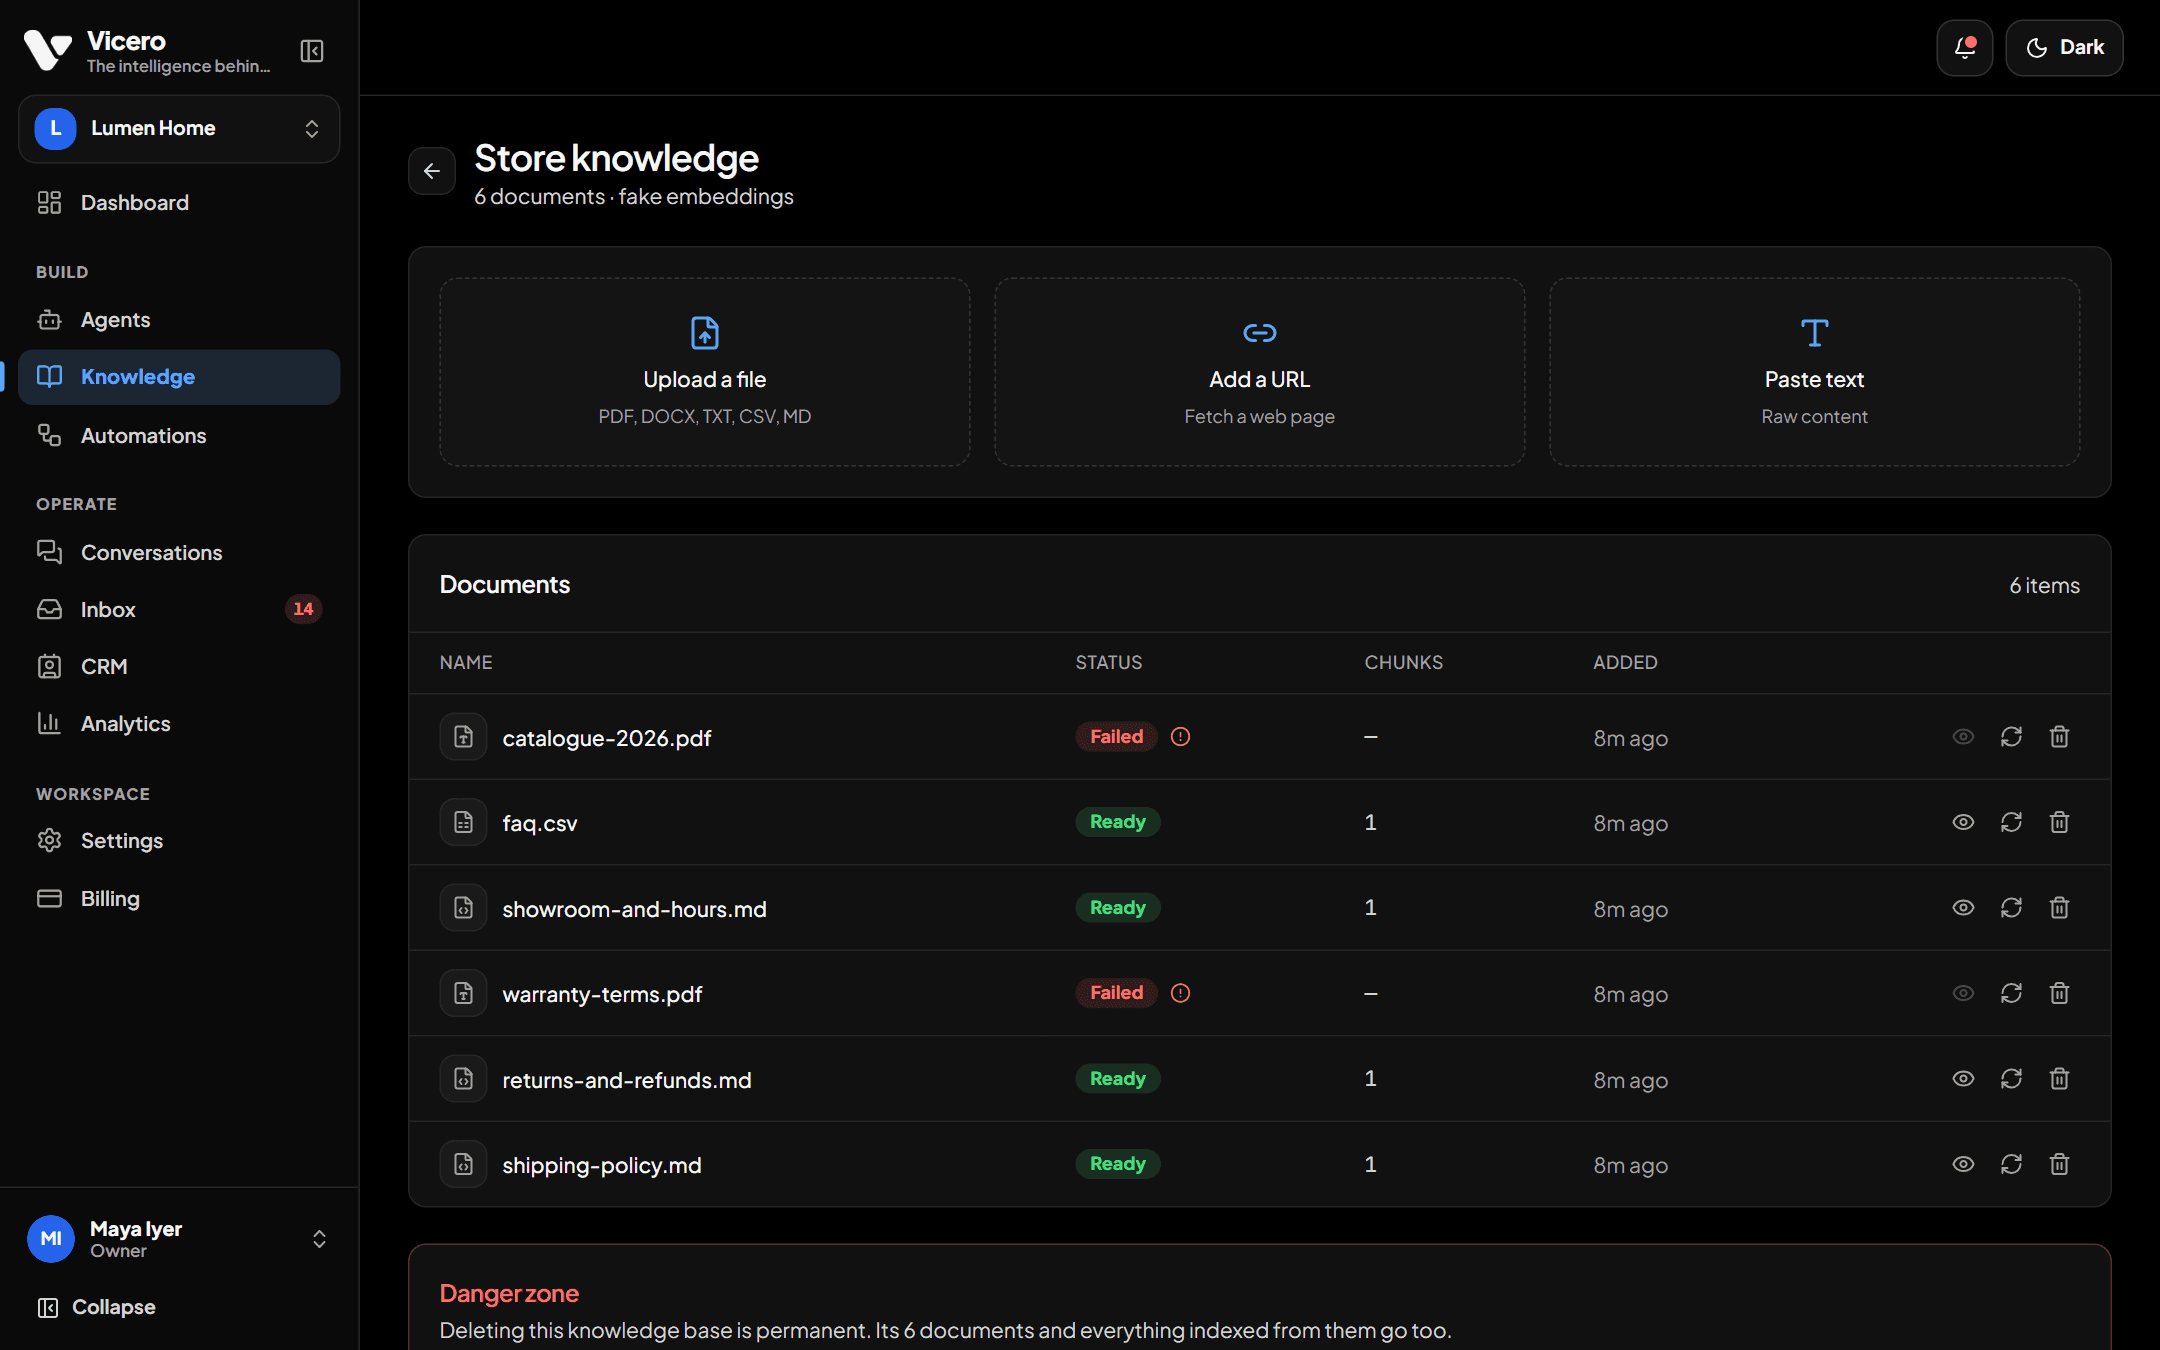2160x1350 pixels.
Task: Go back with the arrow button
Action: coord(432,171)
